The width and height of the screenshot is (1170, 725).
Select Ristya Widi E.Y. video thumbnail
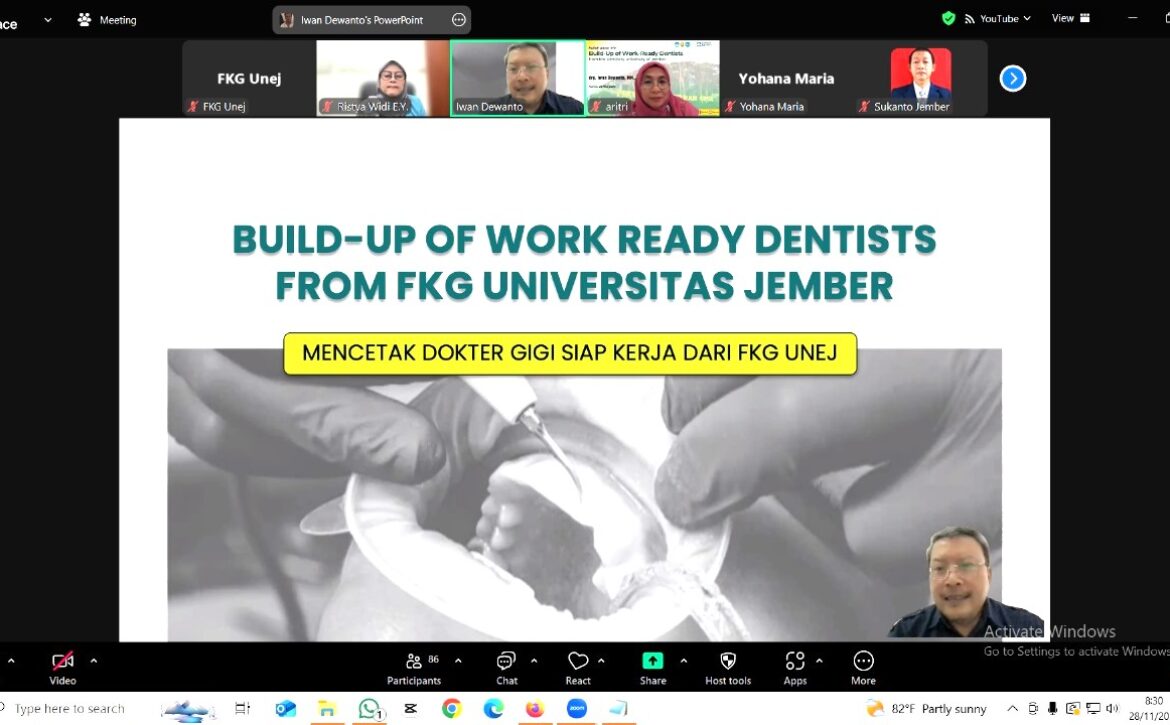click(383, 78)
